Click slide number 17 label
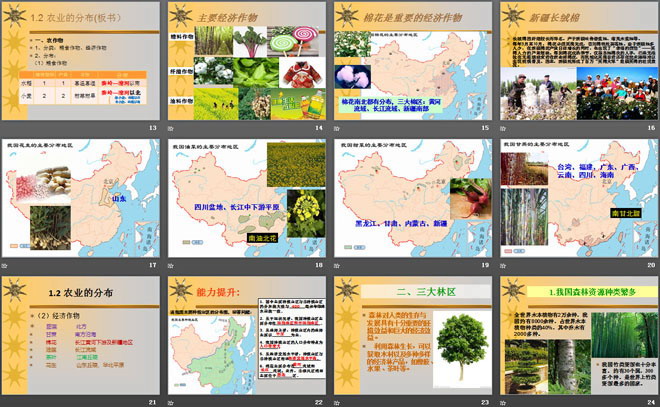Screen dimensions: 660x407 [x=153, y=265]
